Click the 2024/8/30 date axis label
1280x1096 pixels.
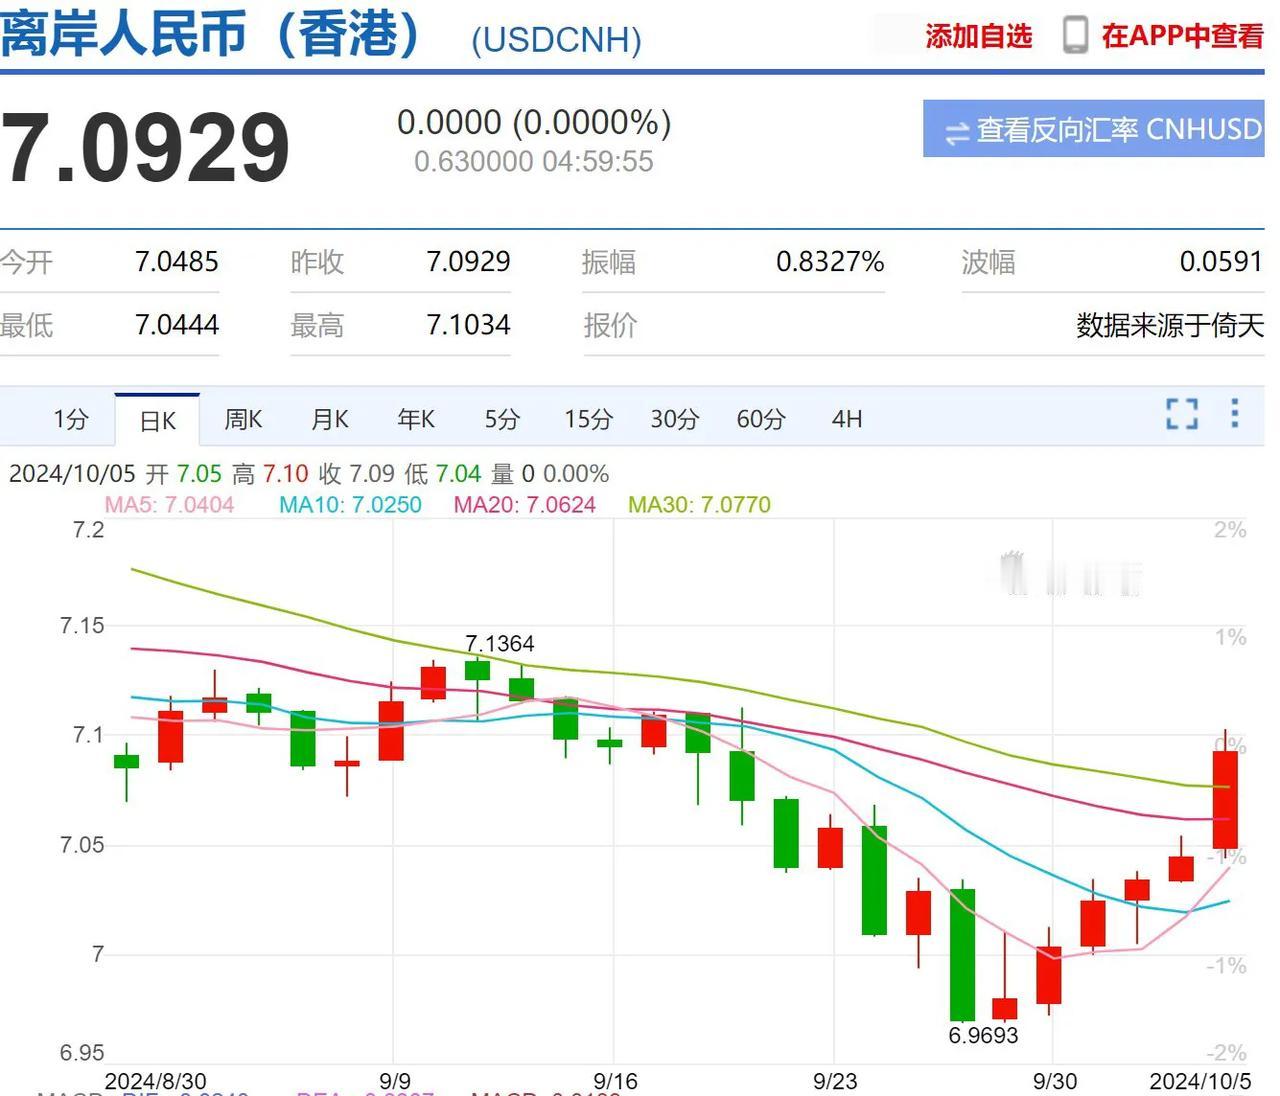[x=155, y=1081]
